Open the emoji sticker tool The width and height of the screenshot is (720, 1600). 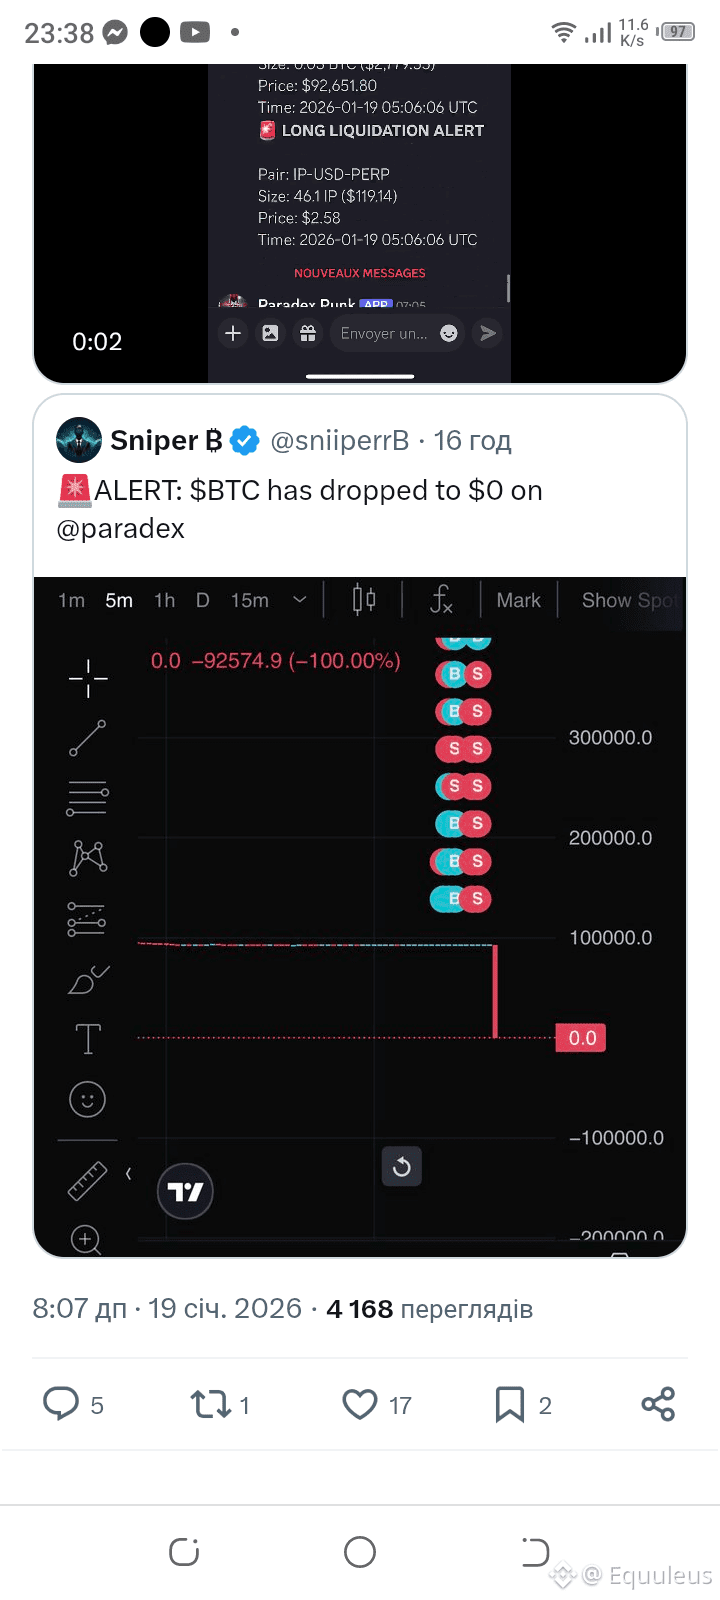click(x=88, y=1099)
